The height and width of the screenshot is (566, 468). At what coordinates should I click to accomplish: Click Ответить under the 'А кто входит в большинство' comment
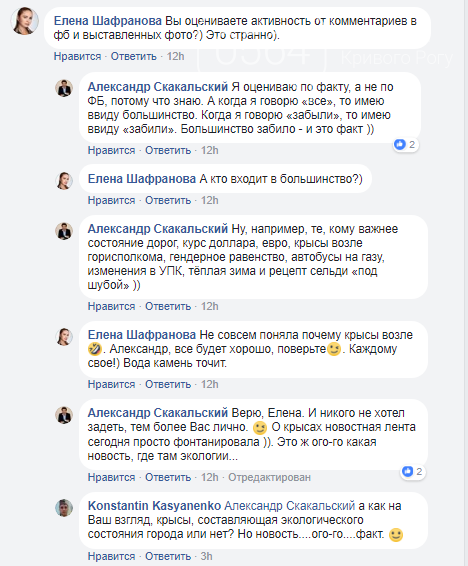coord(168,200)
